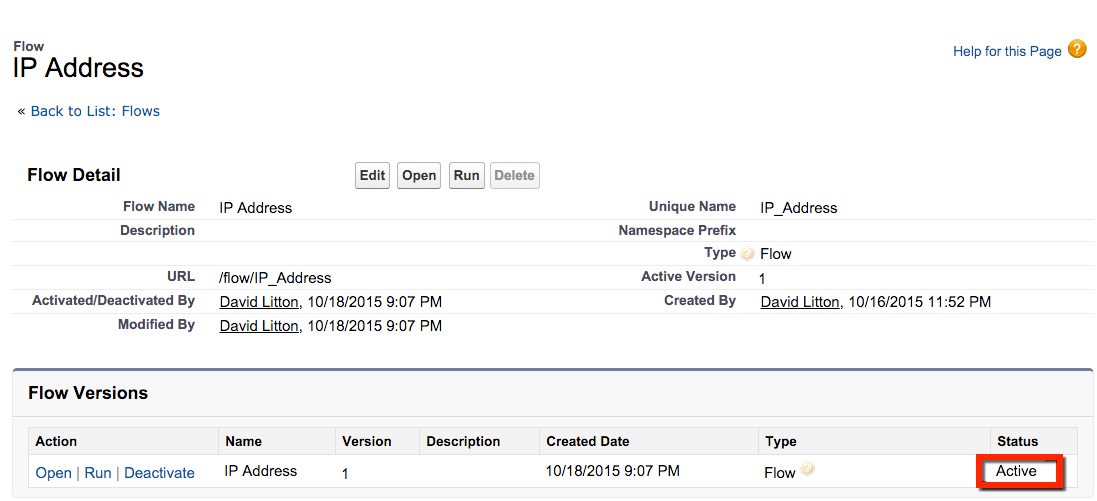Click the orange help question mark icon

pyautogui.click(x=1077, y=49)
